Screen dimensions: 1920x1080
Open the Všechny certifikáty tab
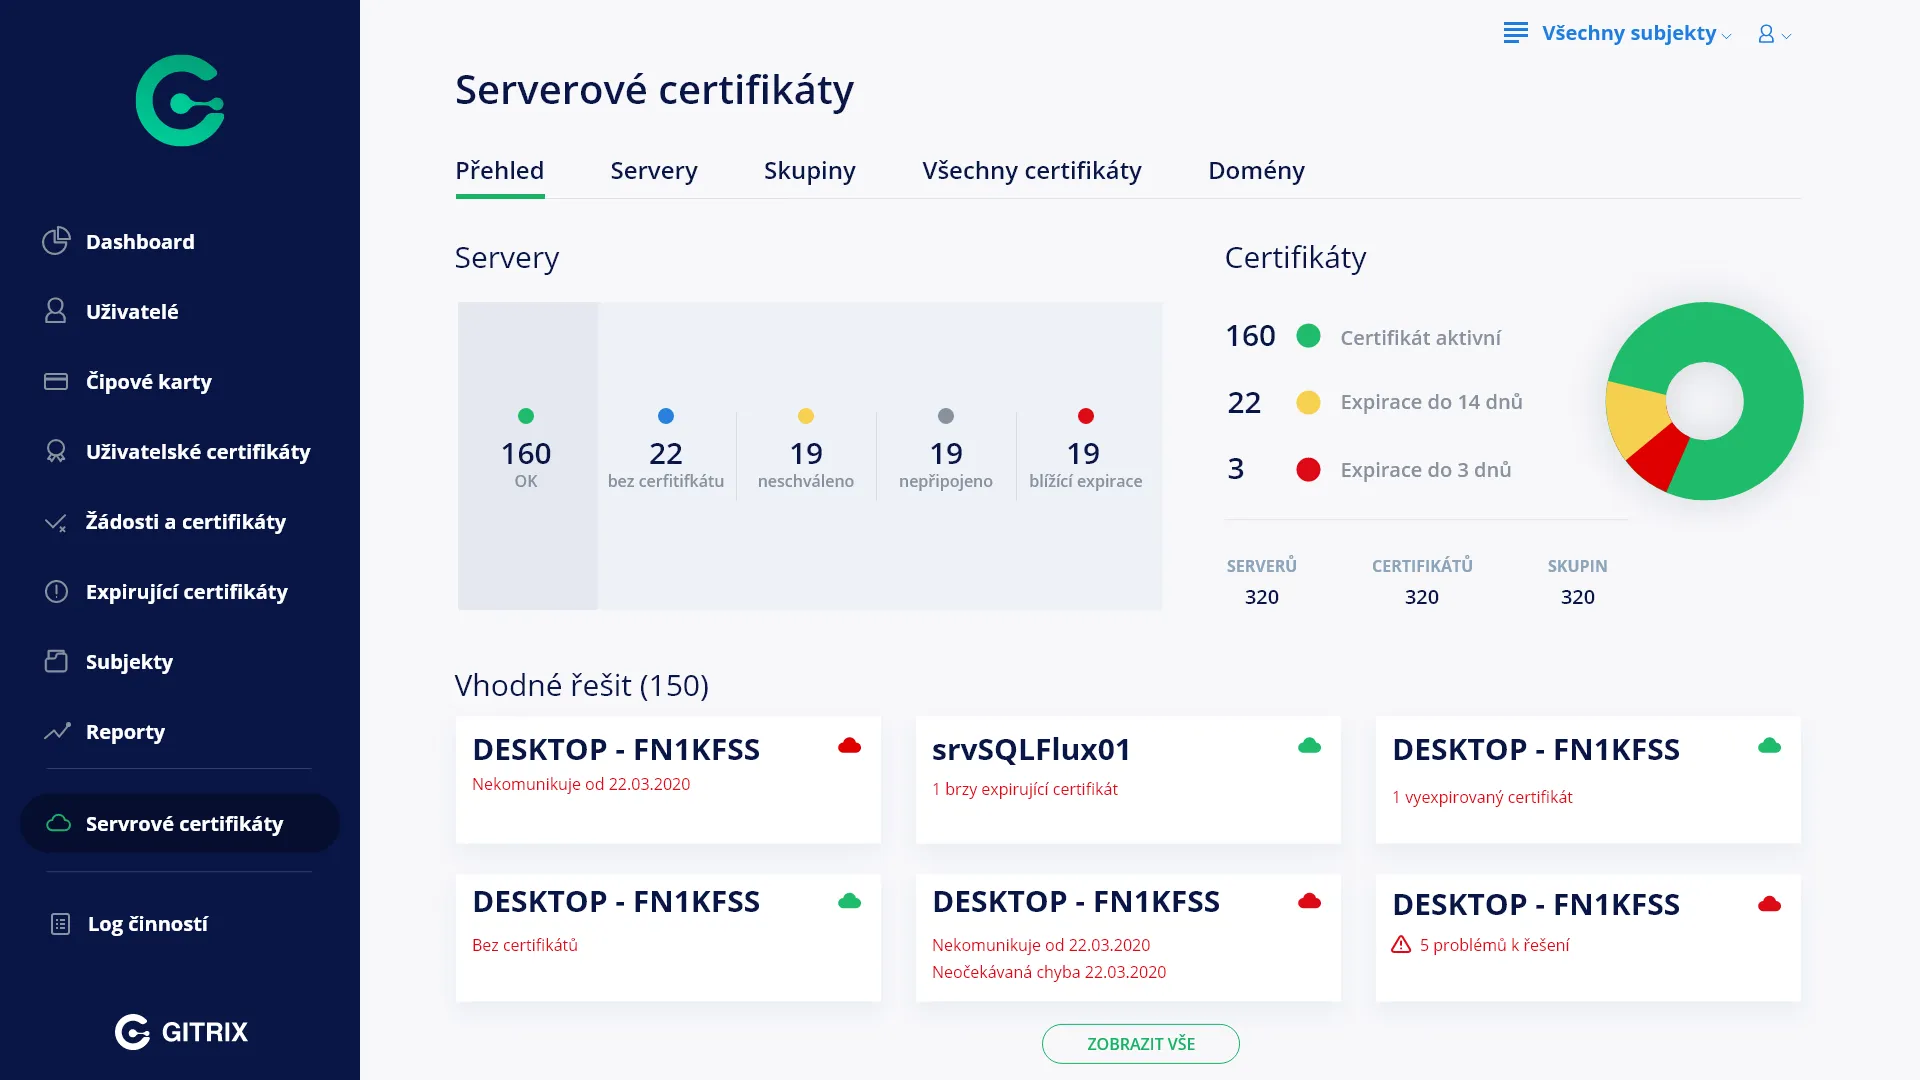point(1031,171)
